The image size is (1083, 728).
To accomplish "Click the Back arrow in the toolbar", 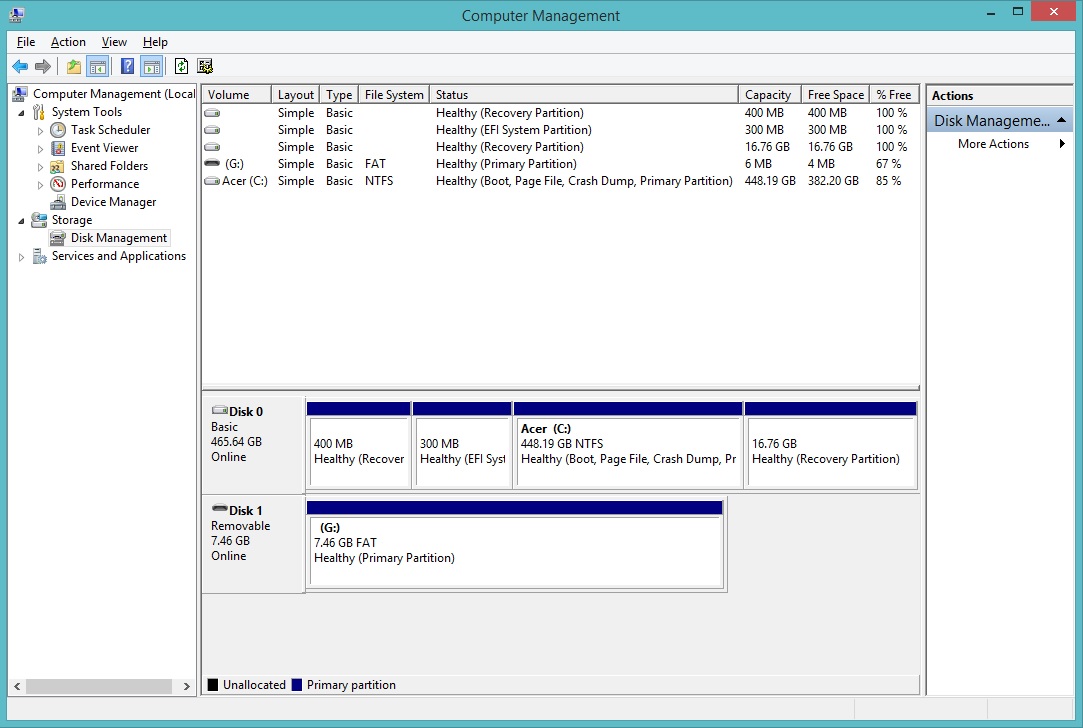I will tap(20, 66).
